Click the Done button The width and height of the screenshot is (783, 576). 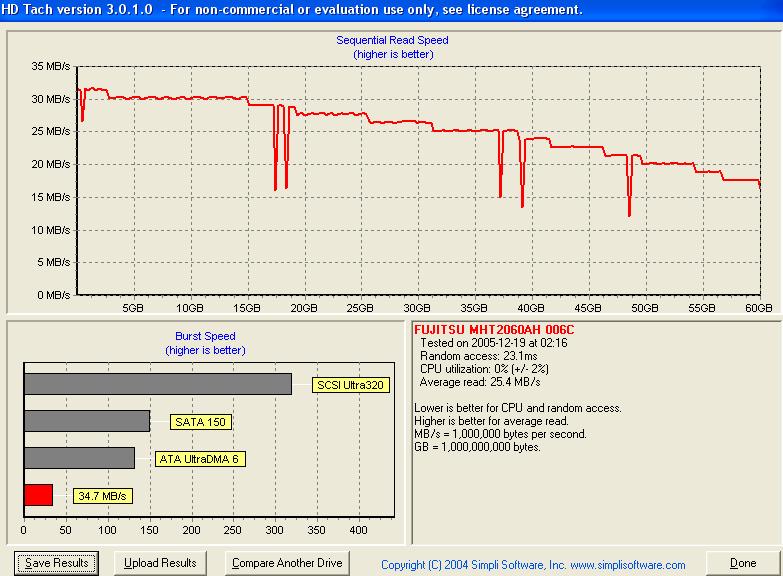tap(743, 563)
